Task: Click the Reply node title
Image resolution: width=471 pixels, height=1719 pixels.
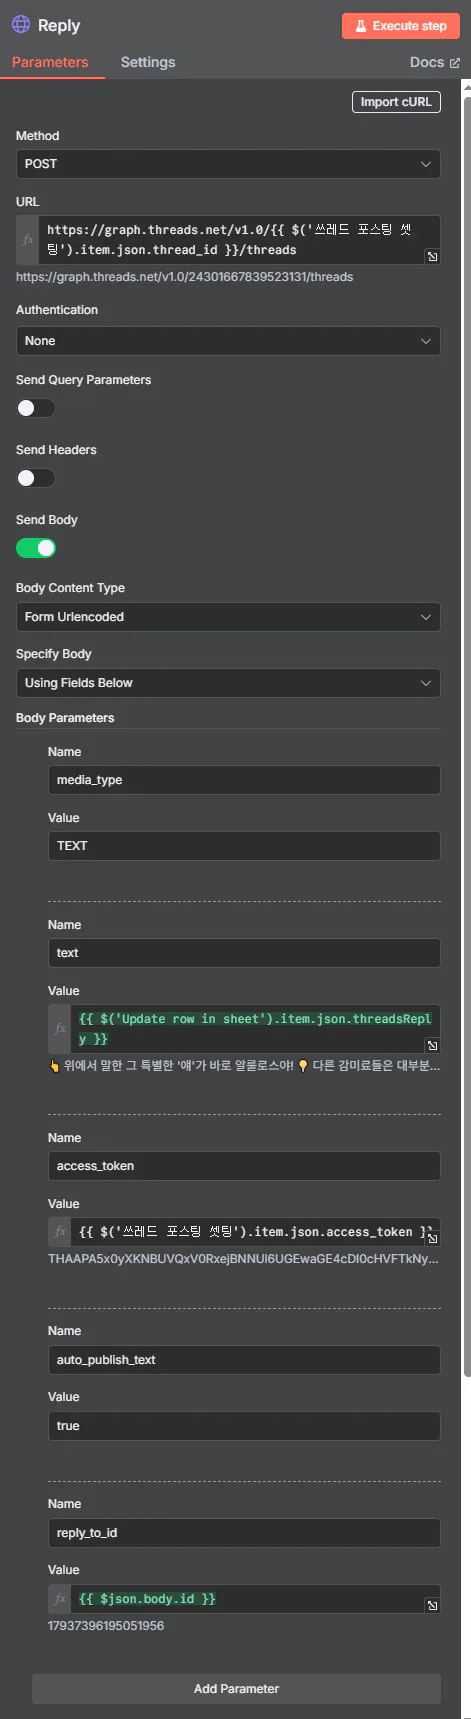Action: [59, 25]
